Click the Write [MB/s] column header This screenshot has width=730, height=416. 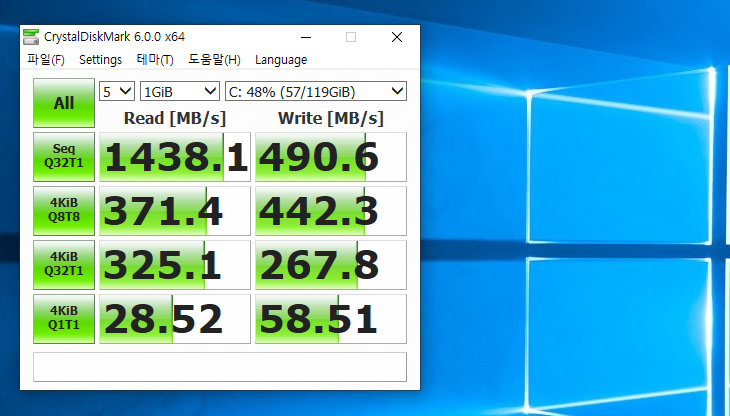331,118
